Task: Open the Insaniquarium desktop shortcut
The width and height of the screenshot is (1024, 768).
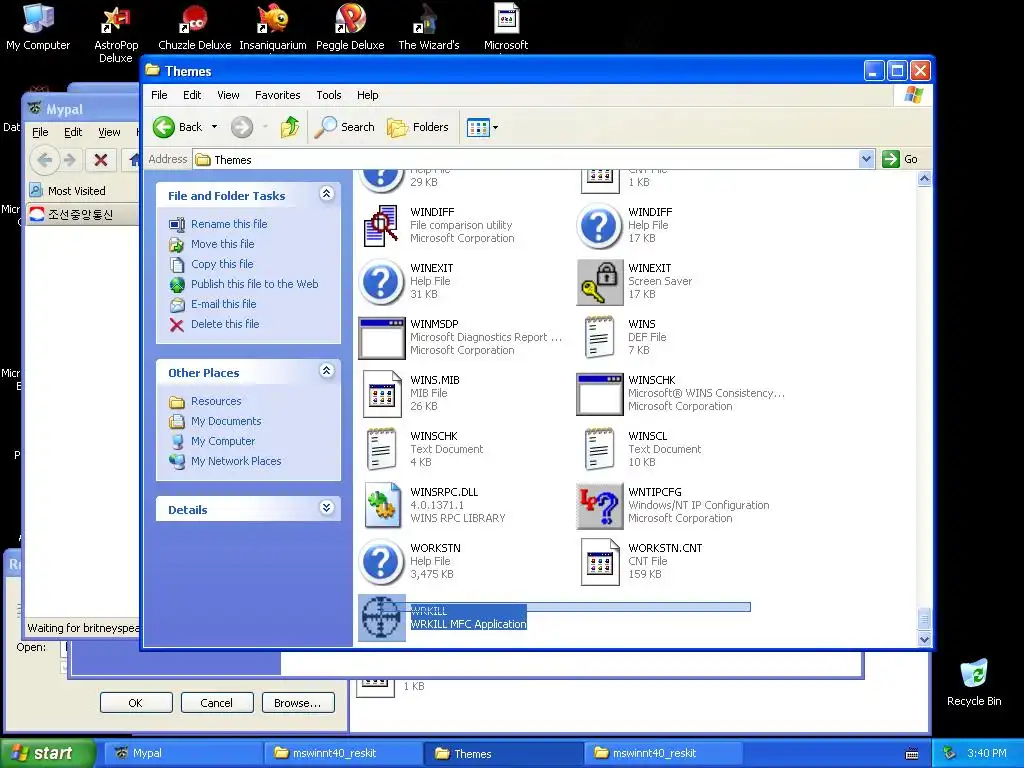Action: [273, 26]
